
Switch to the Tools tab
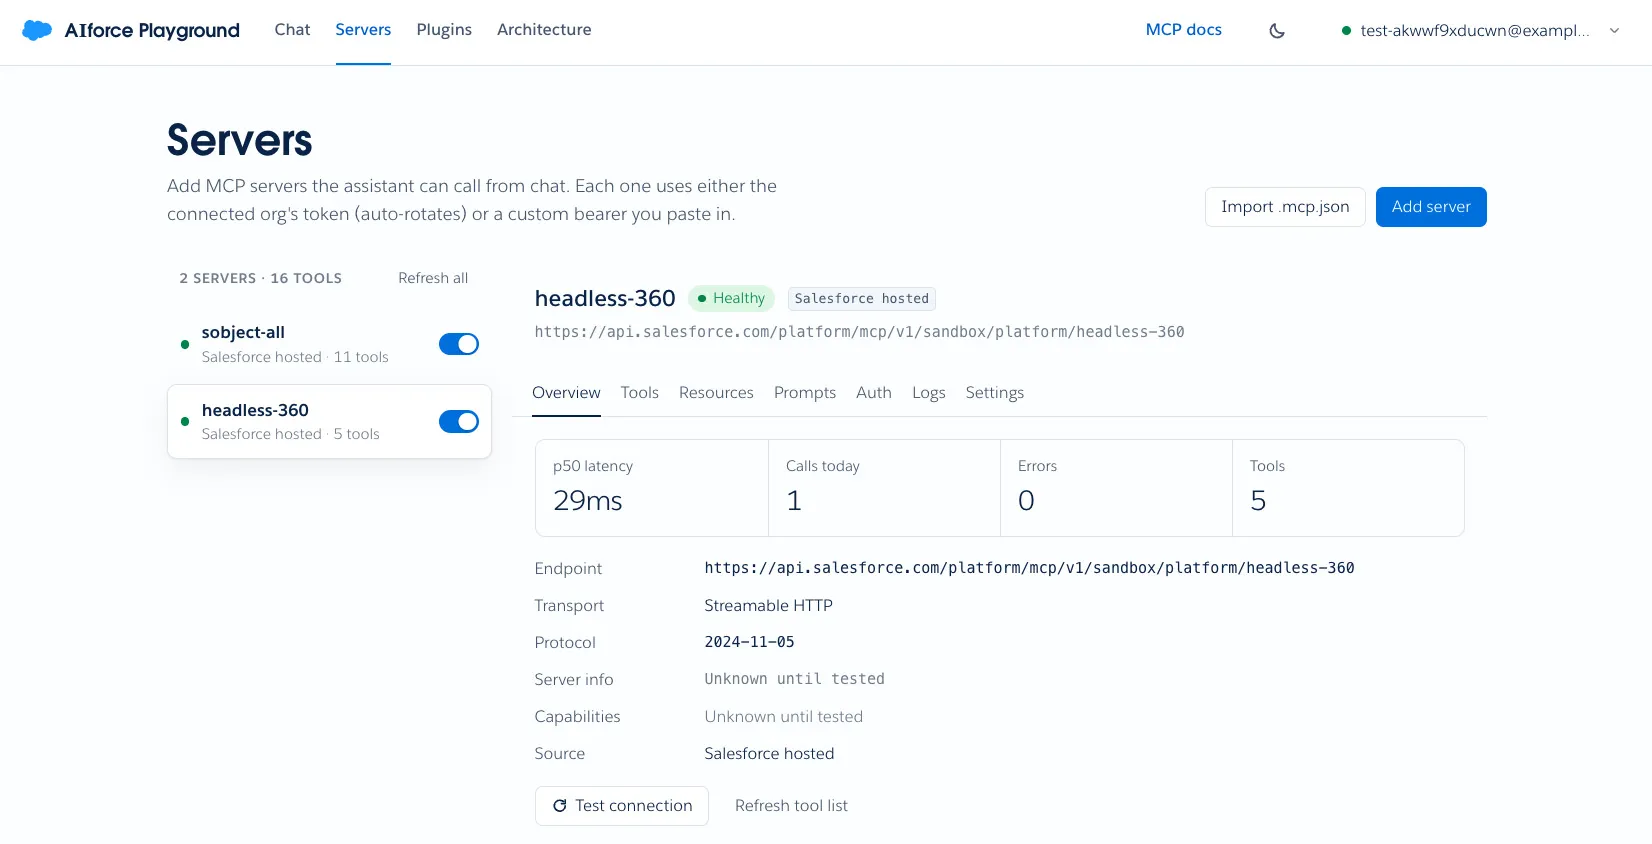coord(639,393)
